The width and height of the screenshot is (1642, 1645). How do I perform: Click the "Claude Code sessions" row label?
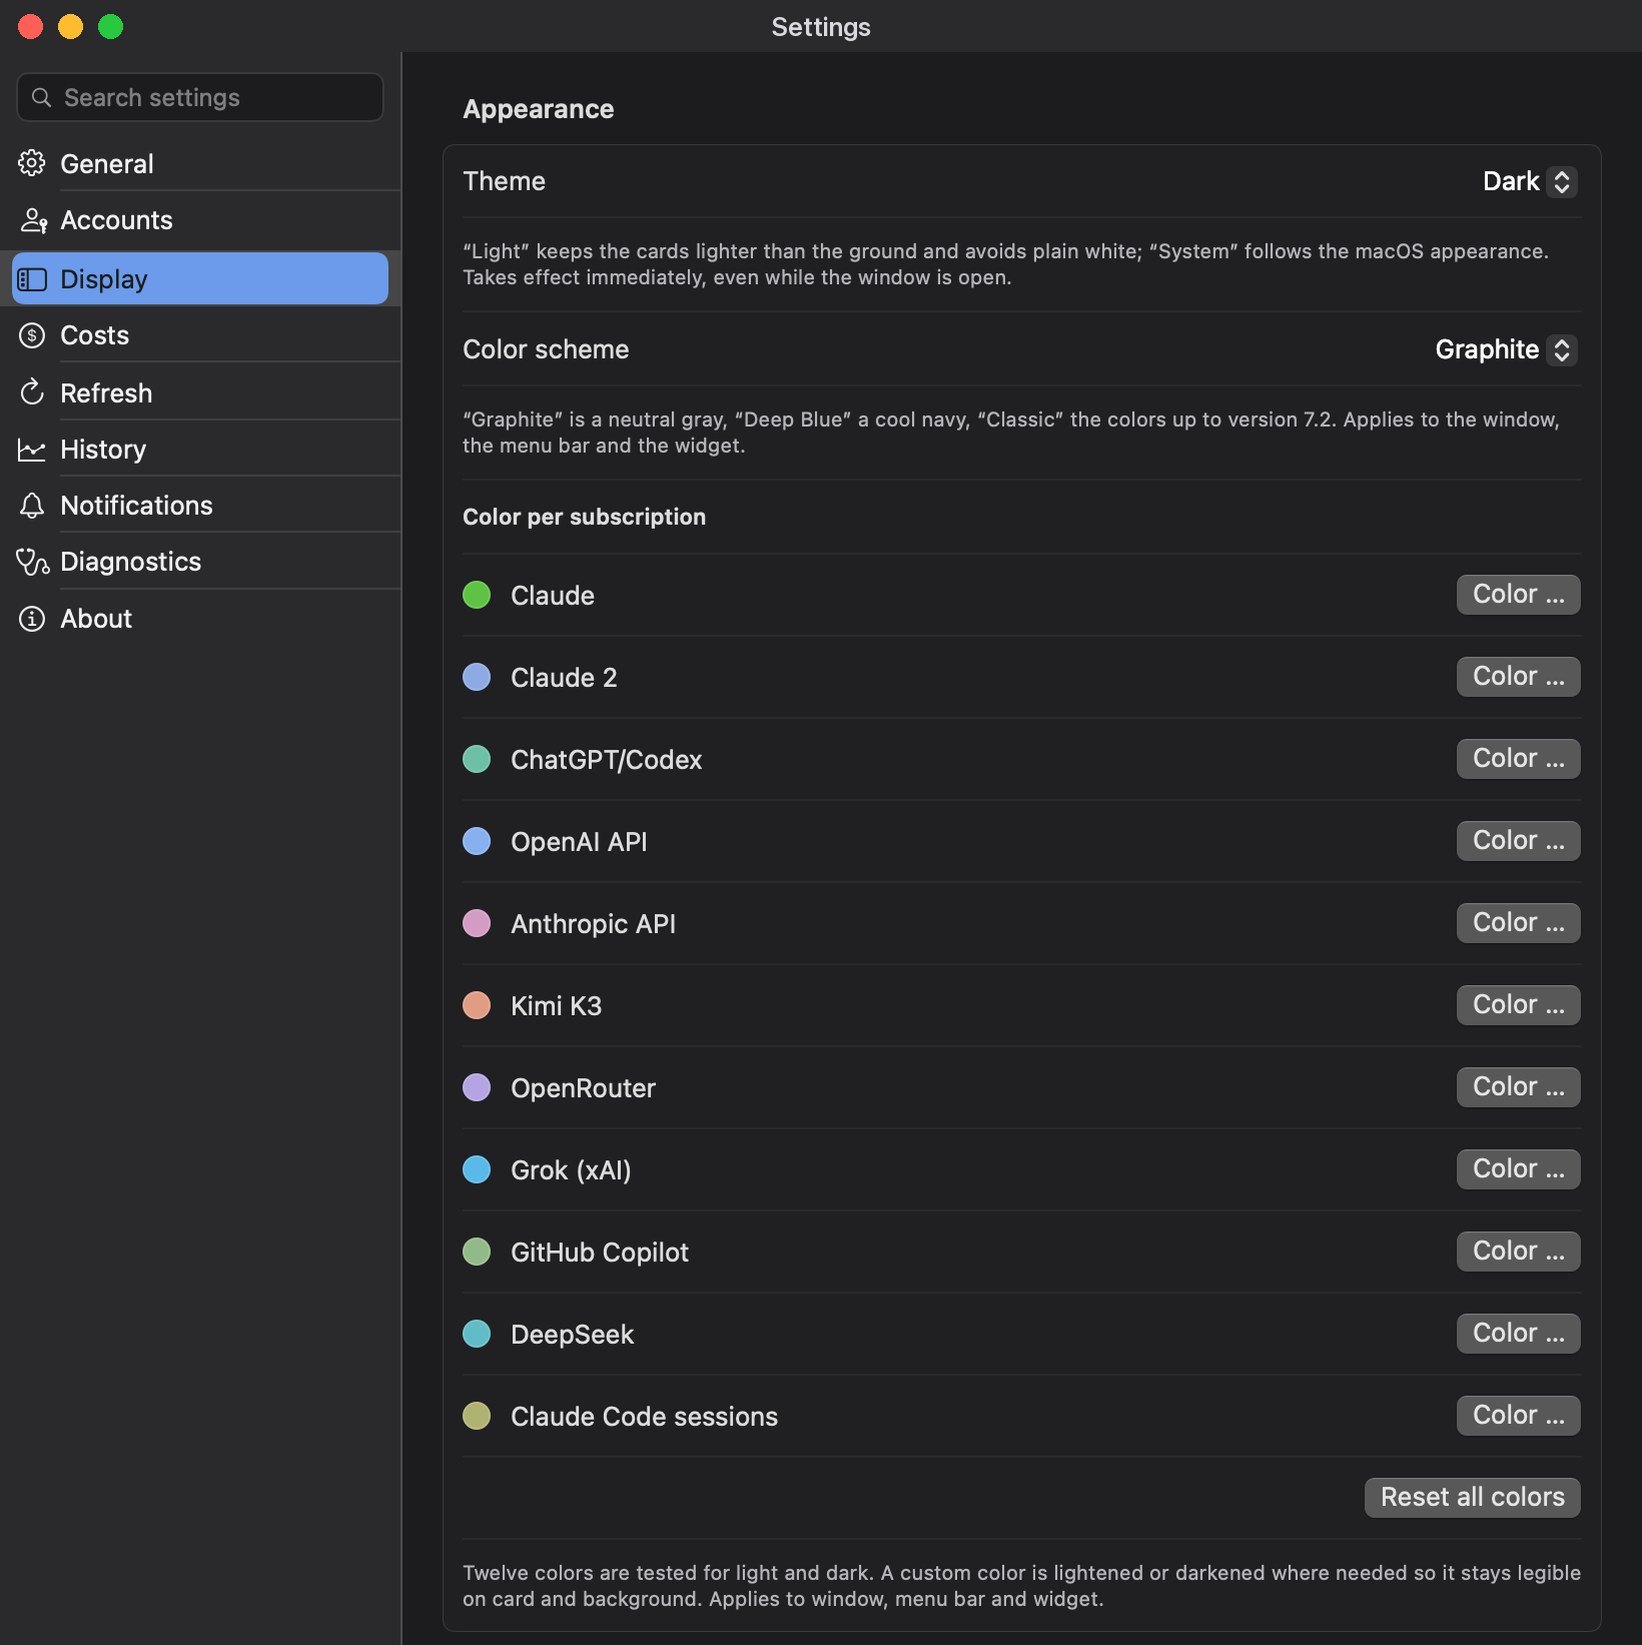coord(644,1416)
